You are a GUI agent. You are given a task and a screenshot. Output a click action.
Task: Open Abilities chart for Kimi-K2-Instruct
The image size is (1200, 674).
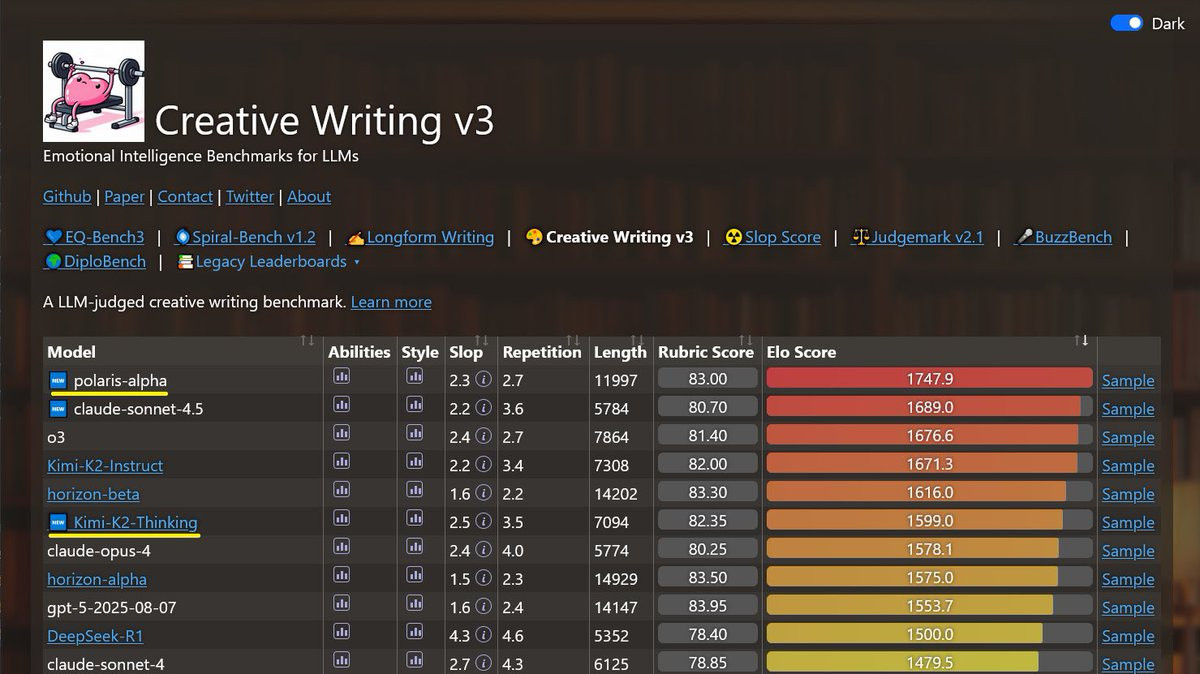(x=341, y=462)
